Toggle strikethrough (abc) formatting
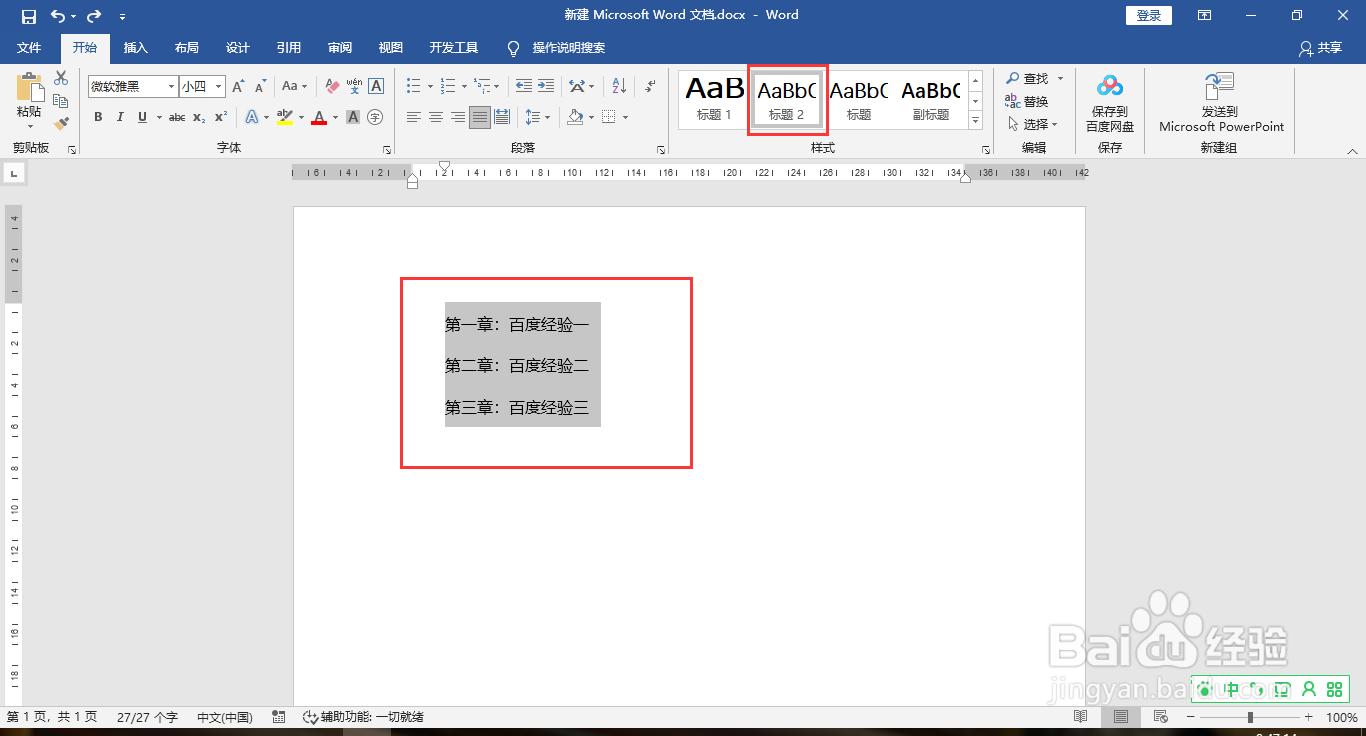This screenshot has width=1366, height=736. coord(177,117)
